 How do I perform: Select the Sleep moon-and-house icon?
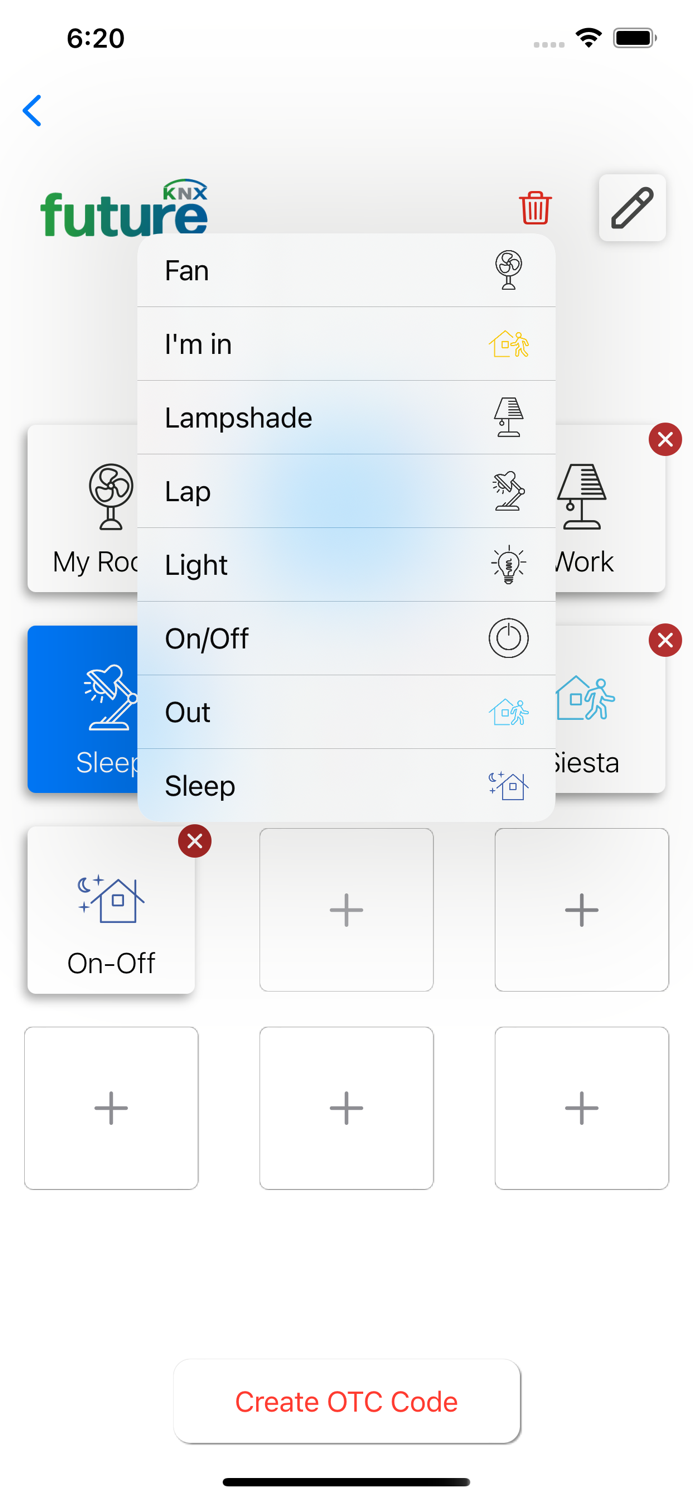508,786
